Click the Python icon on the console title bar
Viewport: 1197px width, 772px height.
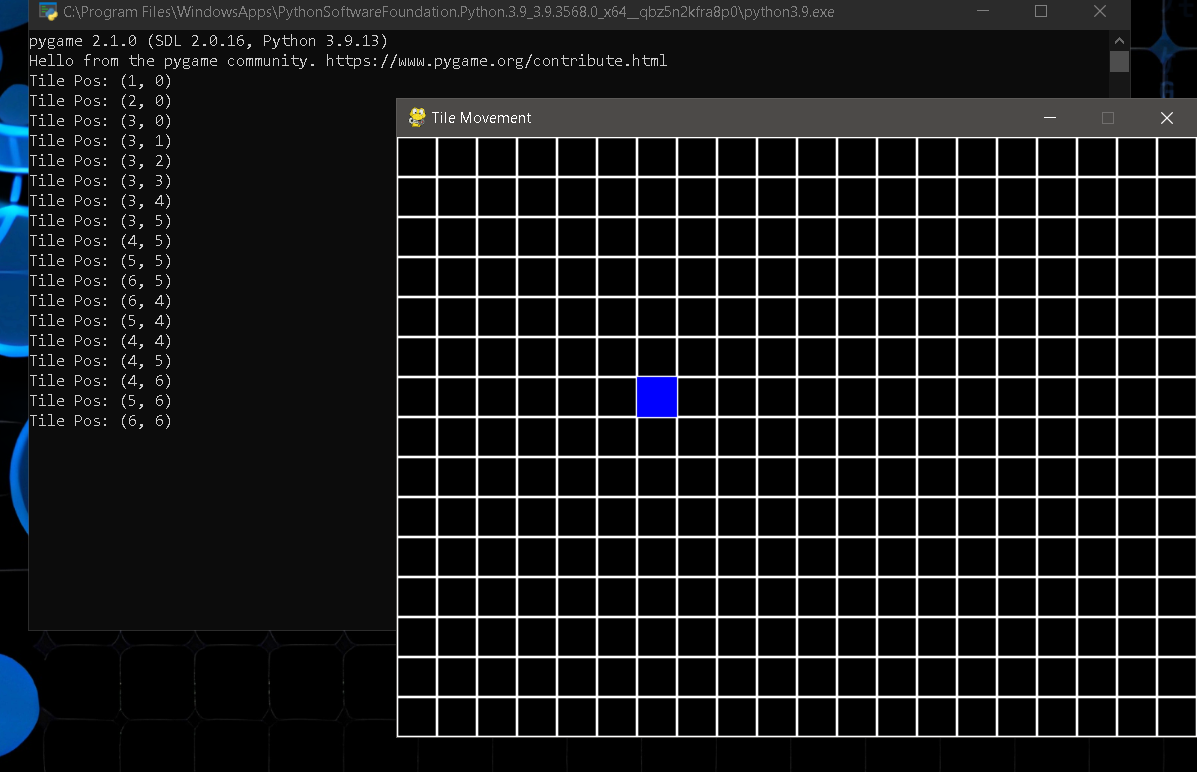pyautogui.click(x=49, y=12)
